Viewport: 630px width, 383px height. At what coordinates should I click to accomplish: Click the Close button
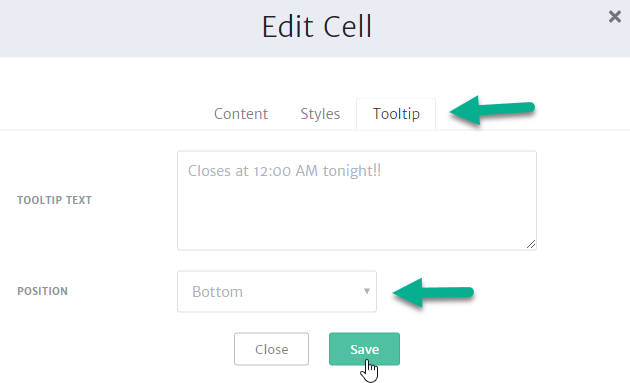(272, 349)
